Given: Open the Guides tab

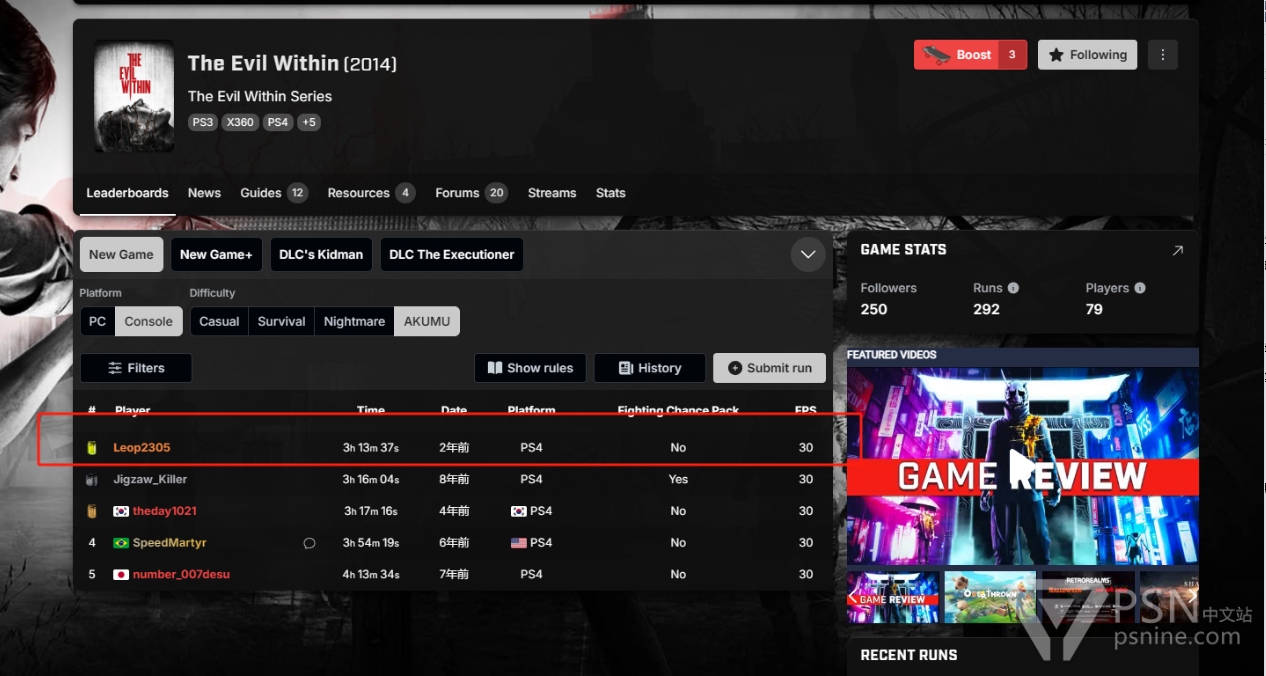Looking at the screenshot, I should [273, 193].
